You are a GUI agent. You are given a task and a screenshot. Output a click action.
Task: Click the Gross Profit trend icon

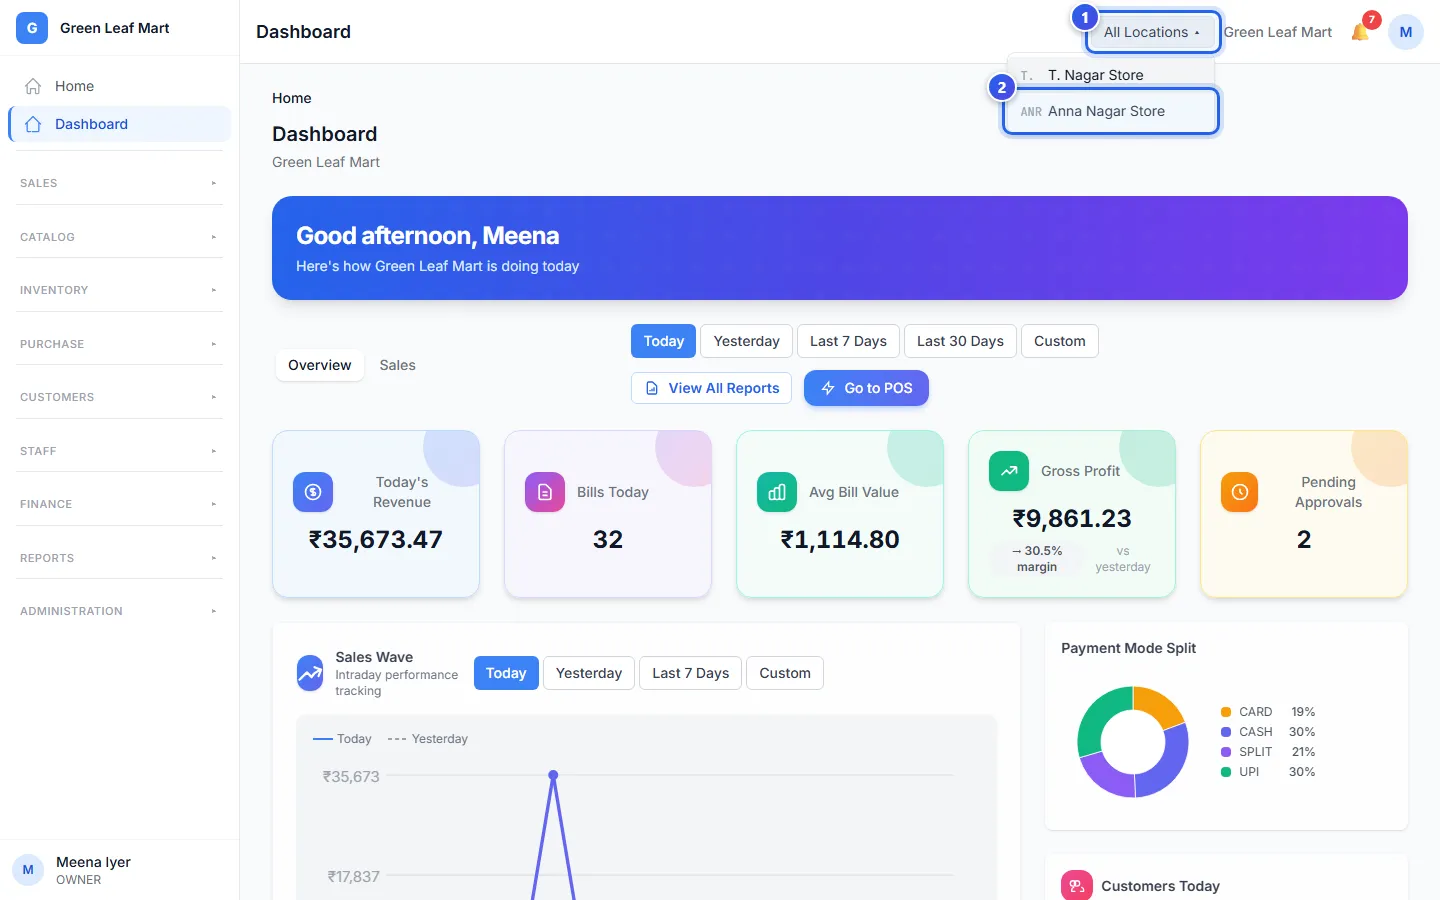coord(1009,471)
